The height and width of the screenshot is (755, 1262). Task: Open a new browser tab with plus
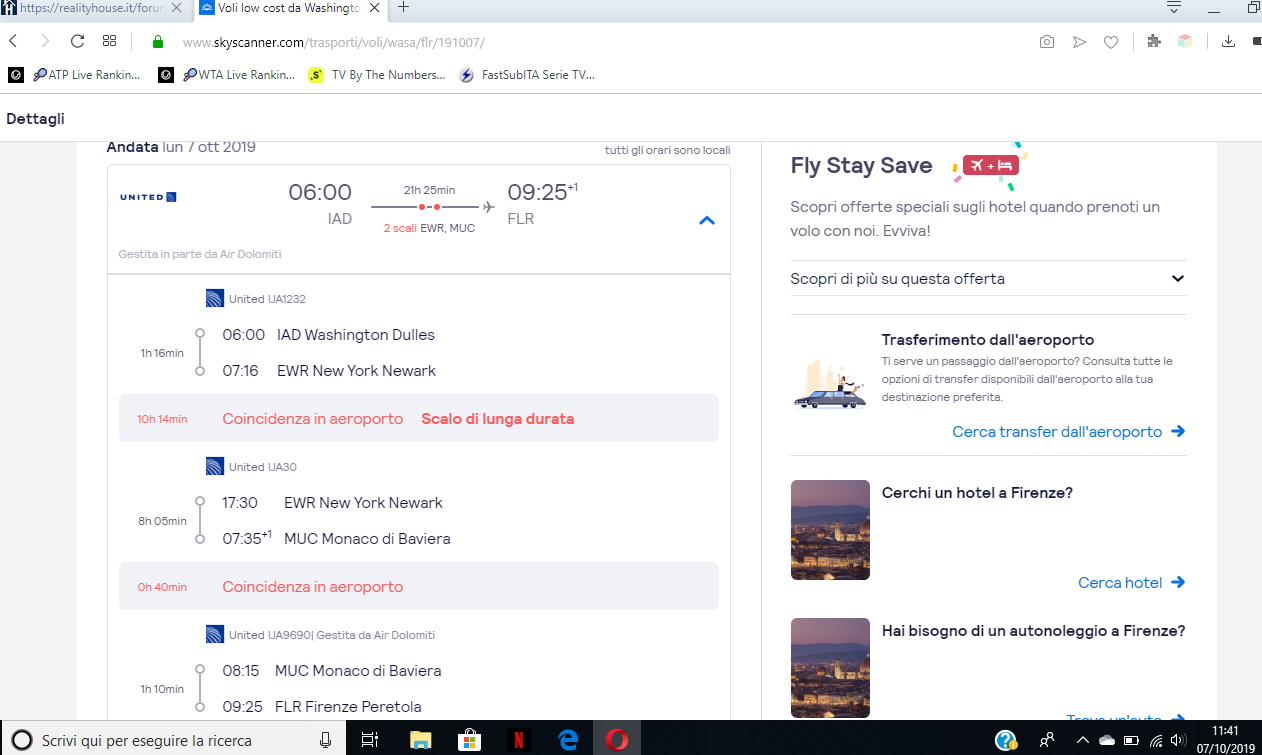(404, 7)
